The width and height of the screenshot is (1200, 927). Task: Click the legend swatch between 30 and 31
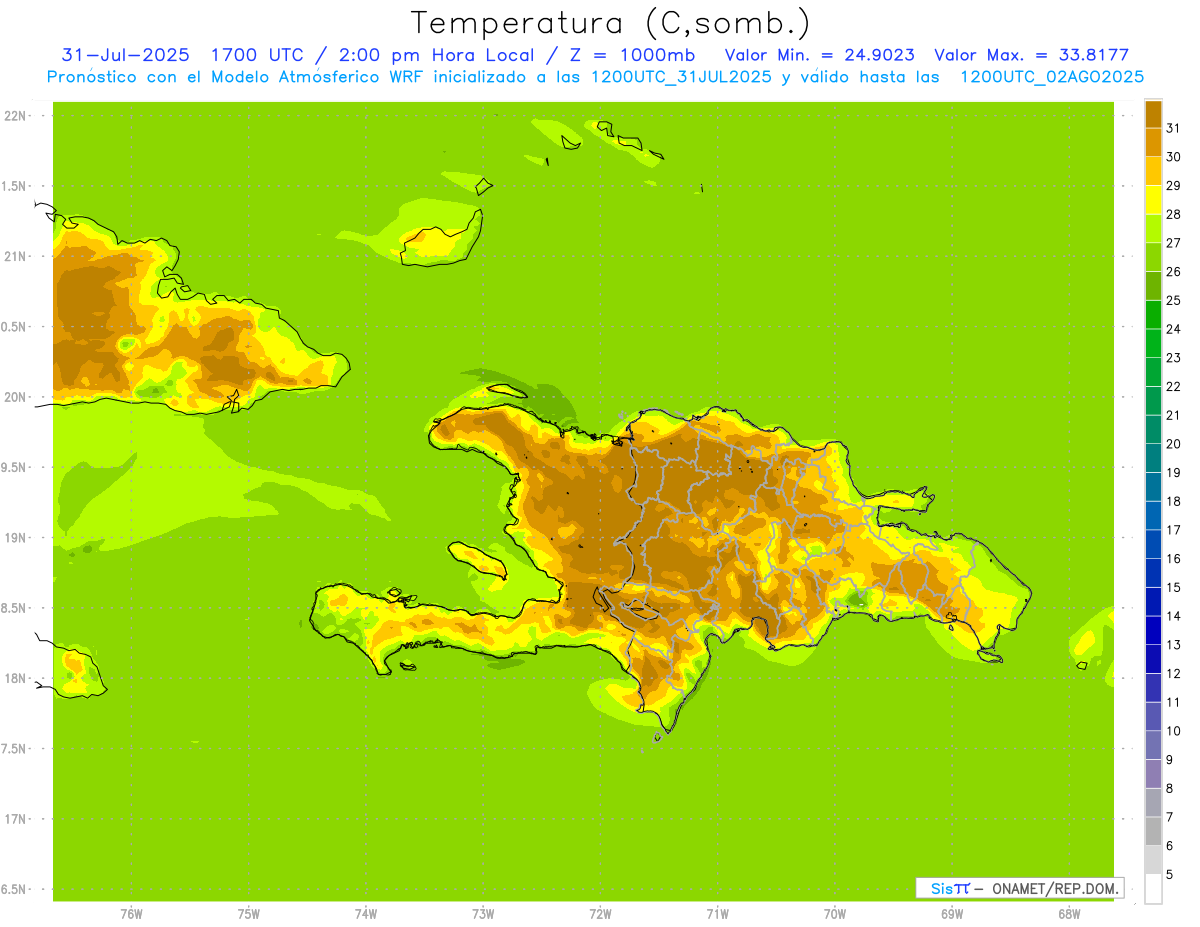(x=1153, y=143)
